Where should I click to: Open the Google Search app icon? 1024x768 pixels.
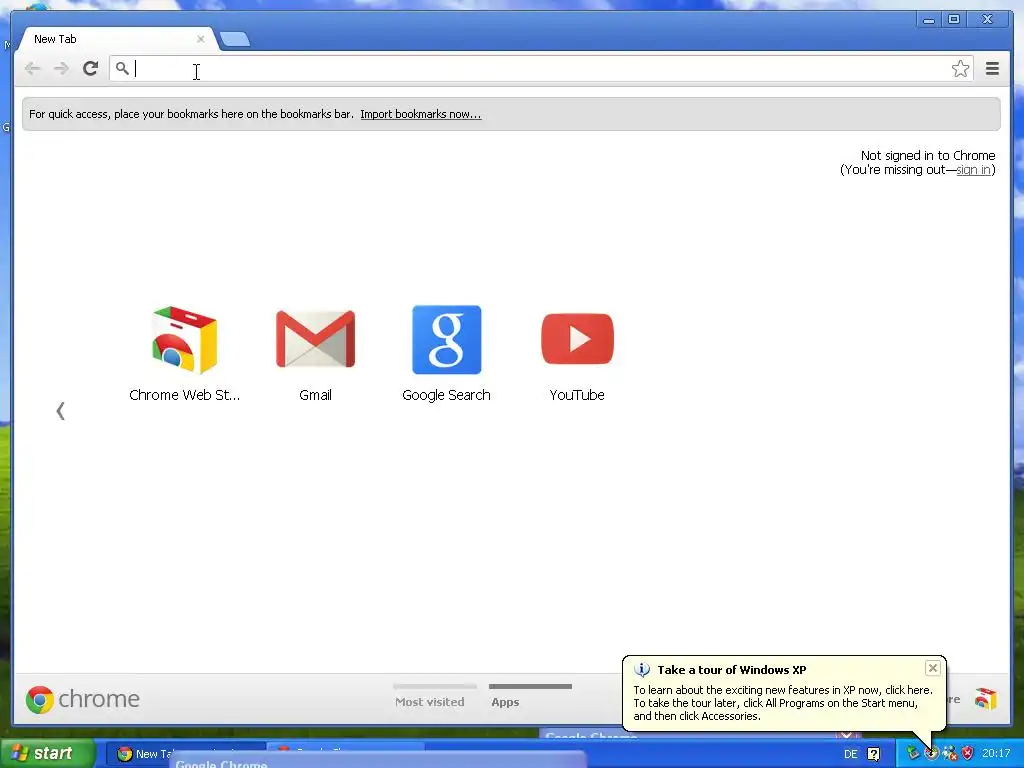click(447, 353)
